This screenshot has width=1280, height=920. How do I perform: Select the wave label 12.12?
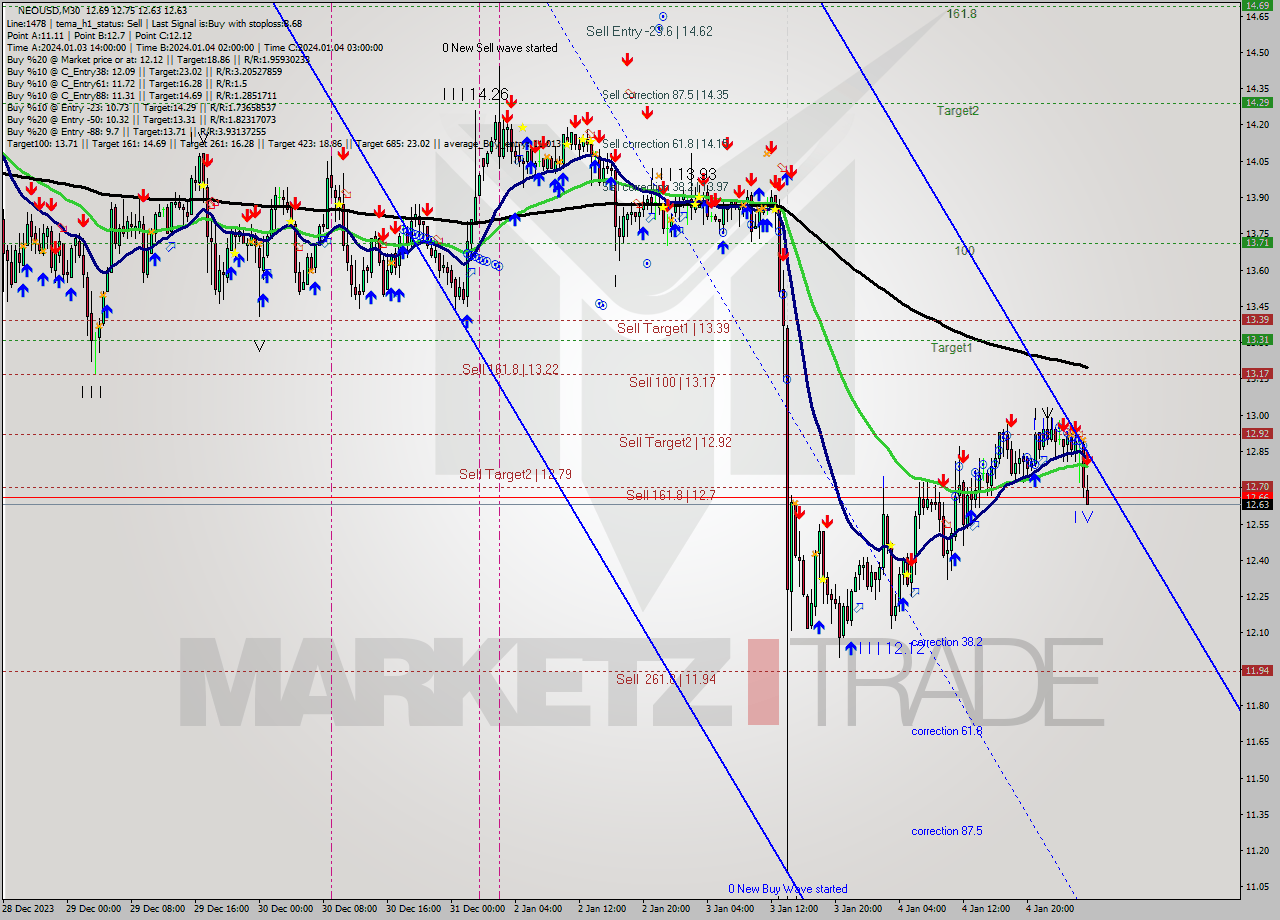point(891,649)
